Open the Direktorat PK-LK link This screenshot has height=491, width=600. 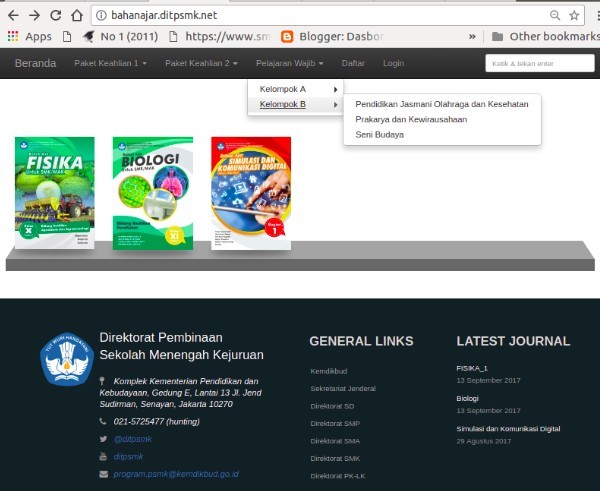click(x=338, y=476)
